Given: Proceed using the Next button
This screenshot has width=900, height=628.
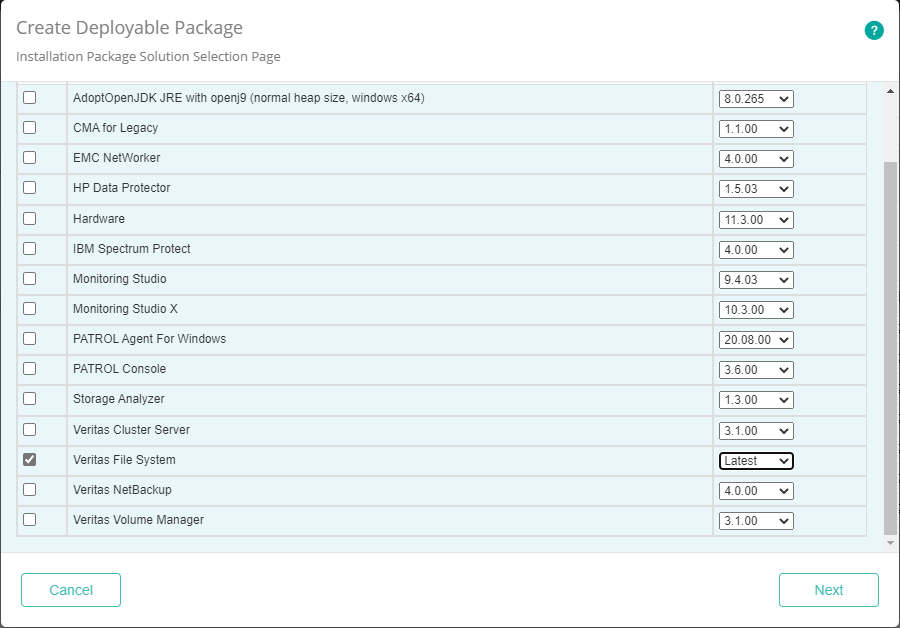Looking at the screenshot, I should coord(828,590).
